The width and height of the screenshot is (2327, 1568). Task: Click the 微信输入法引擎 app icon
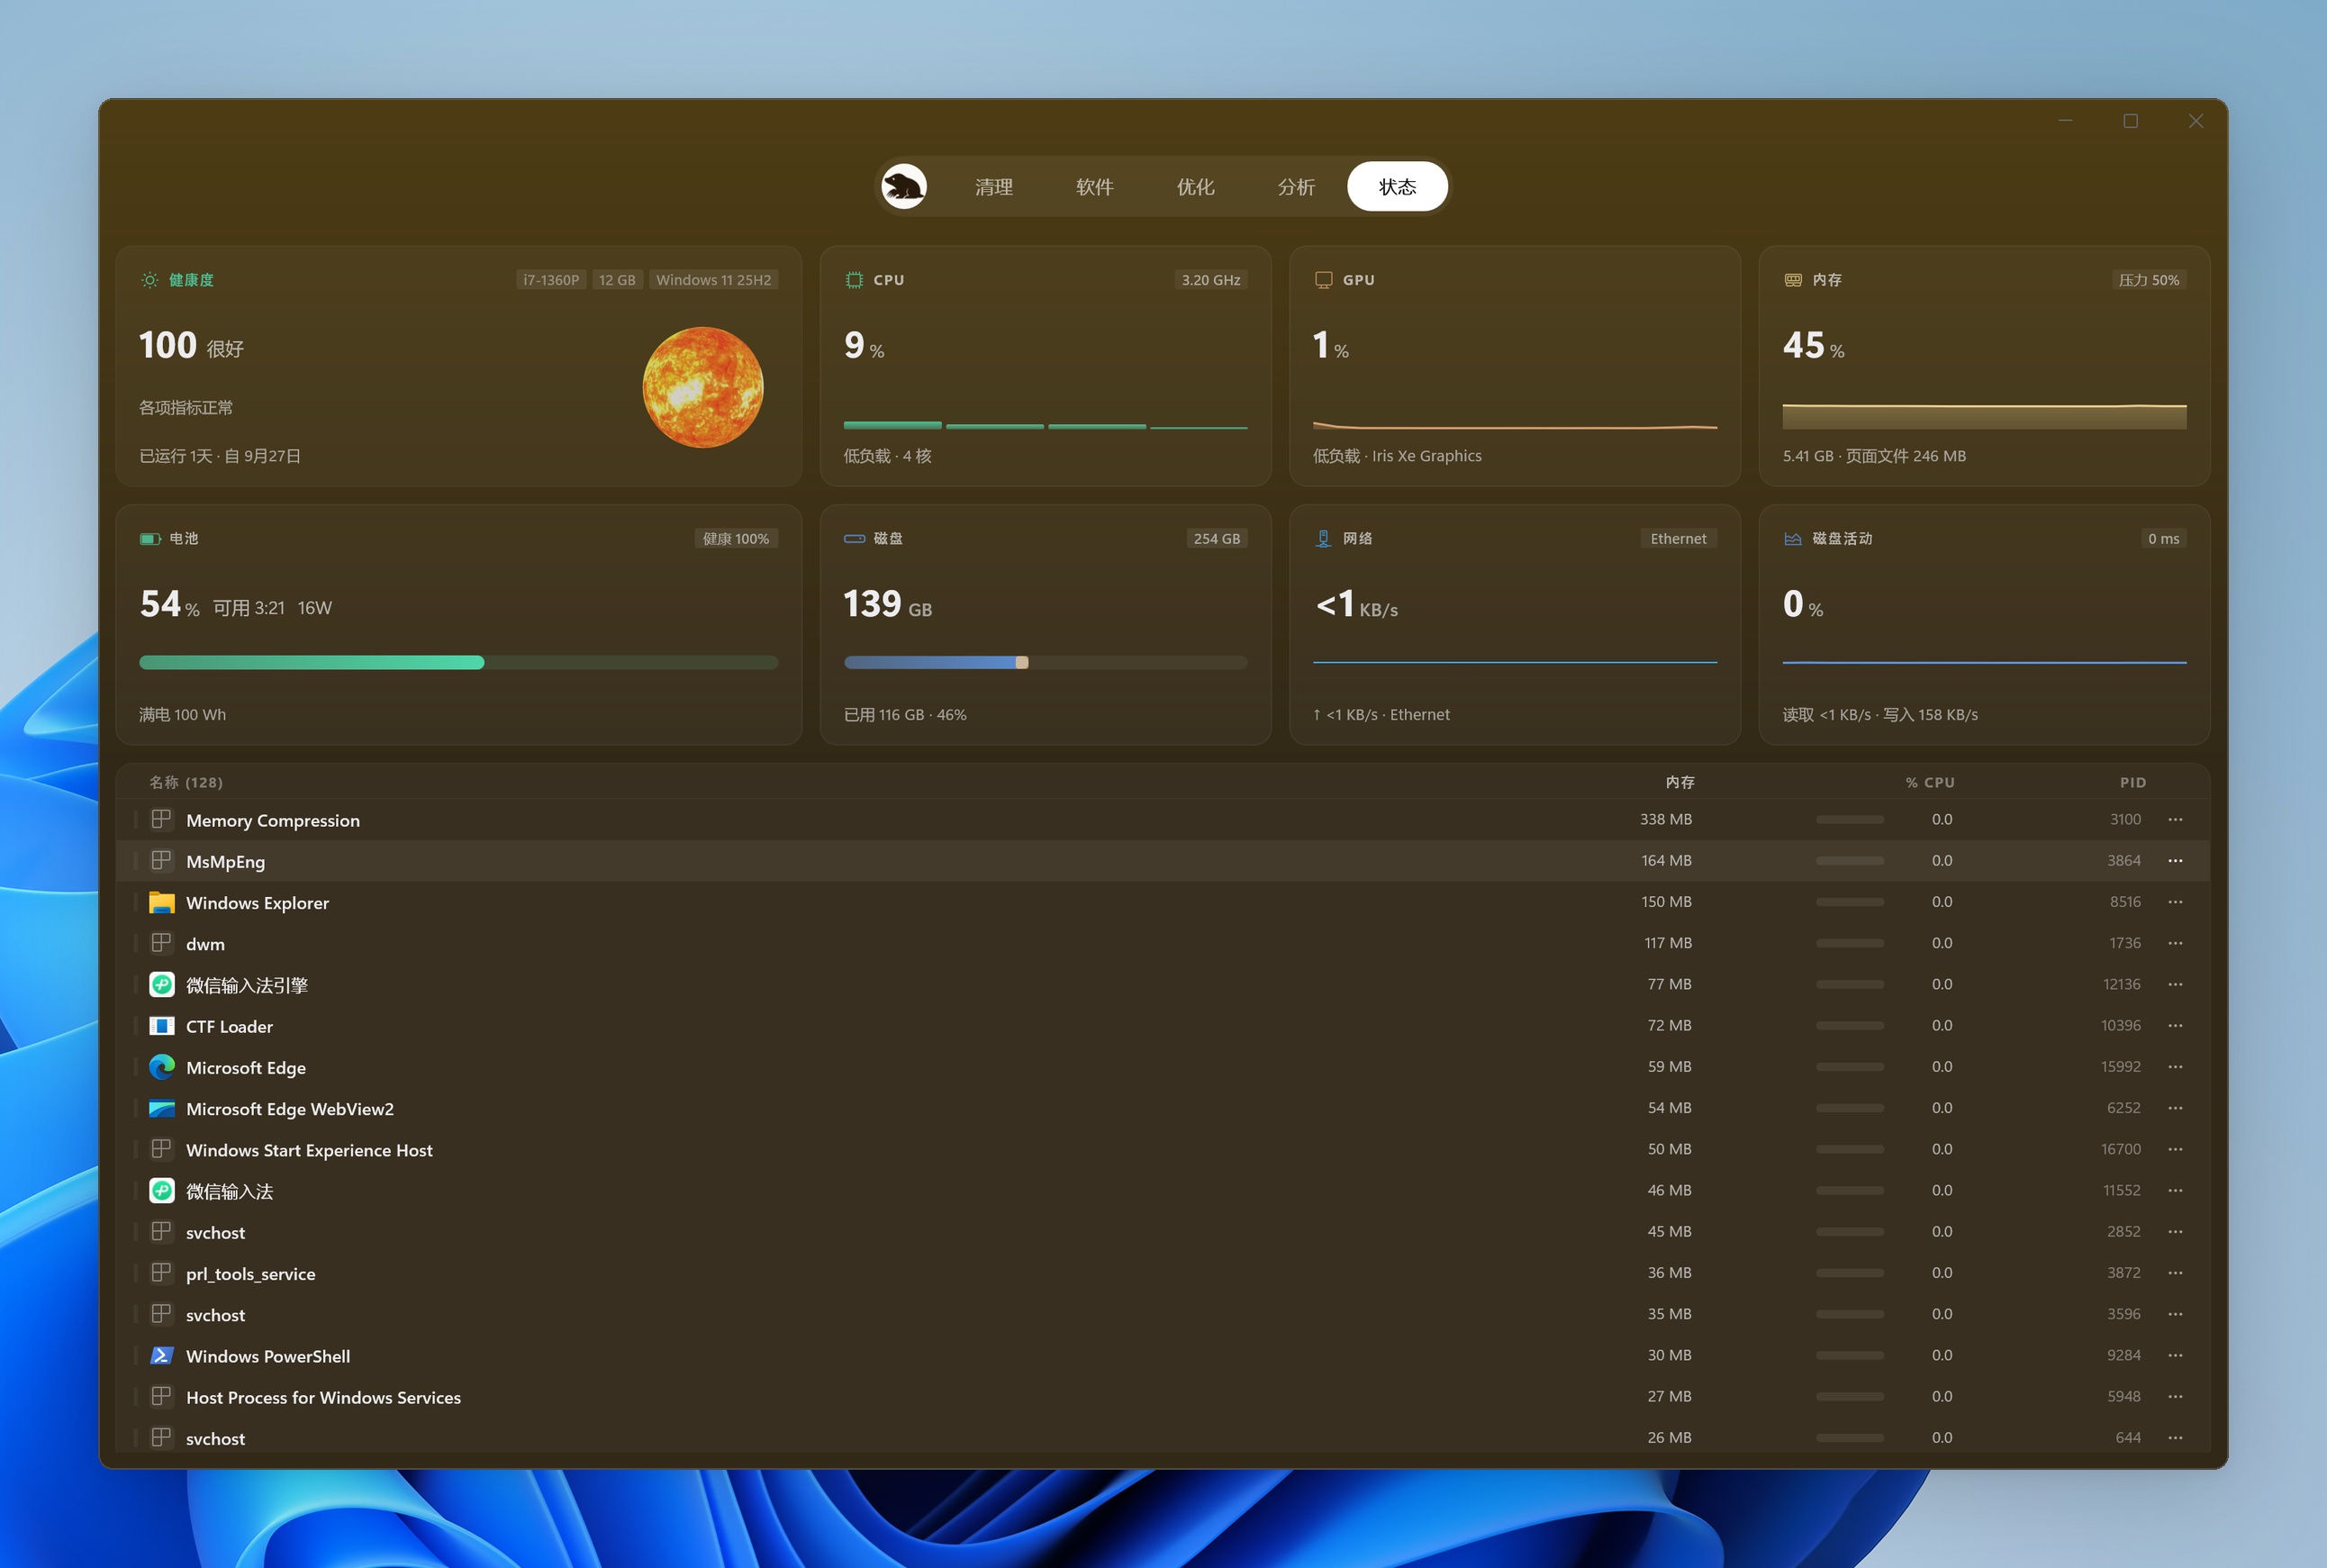(162, 984)
